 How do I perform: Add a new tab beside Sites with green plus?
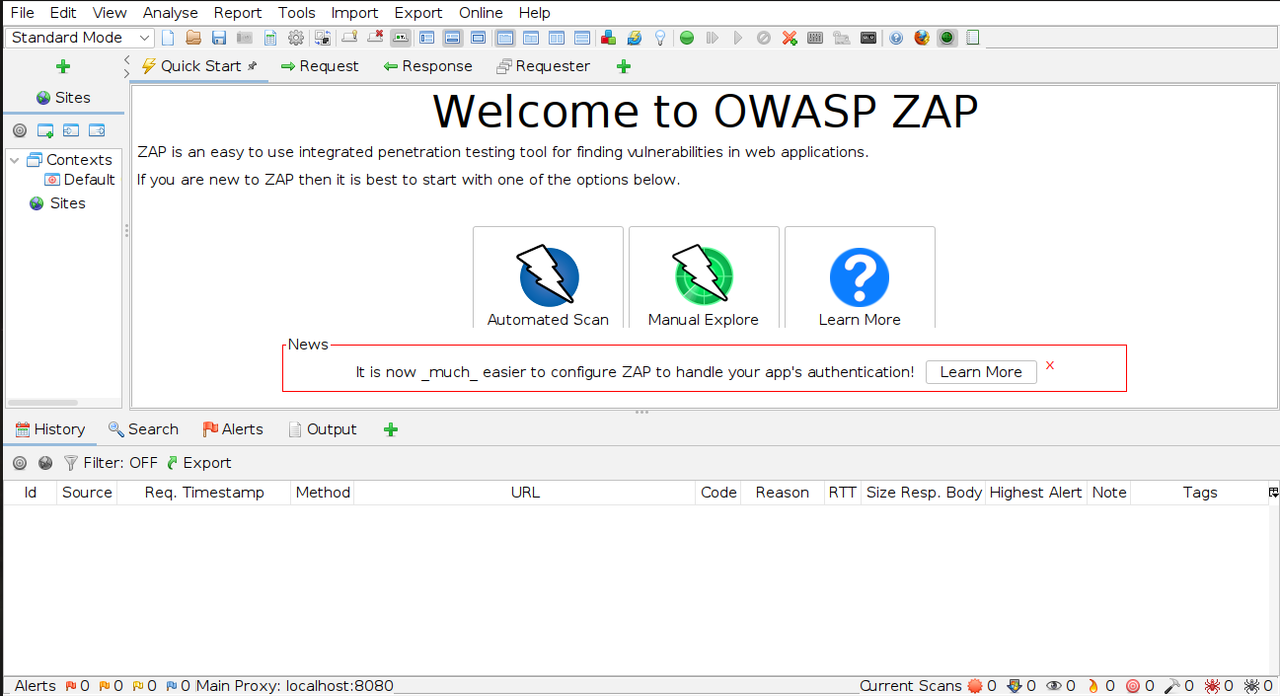coord(63,67)
